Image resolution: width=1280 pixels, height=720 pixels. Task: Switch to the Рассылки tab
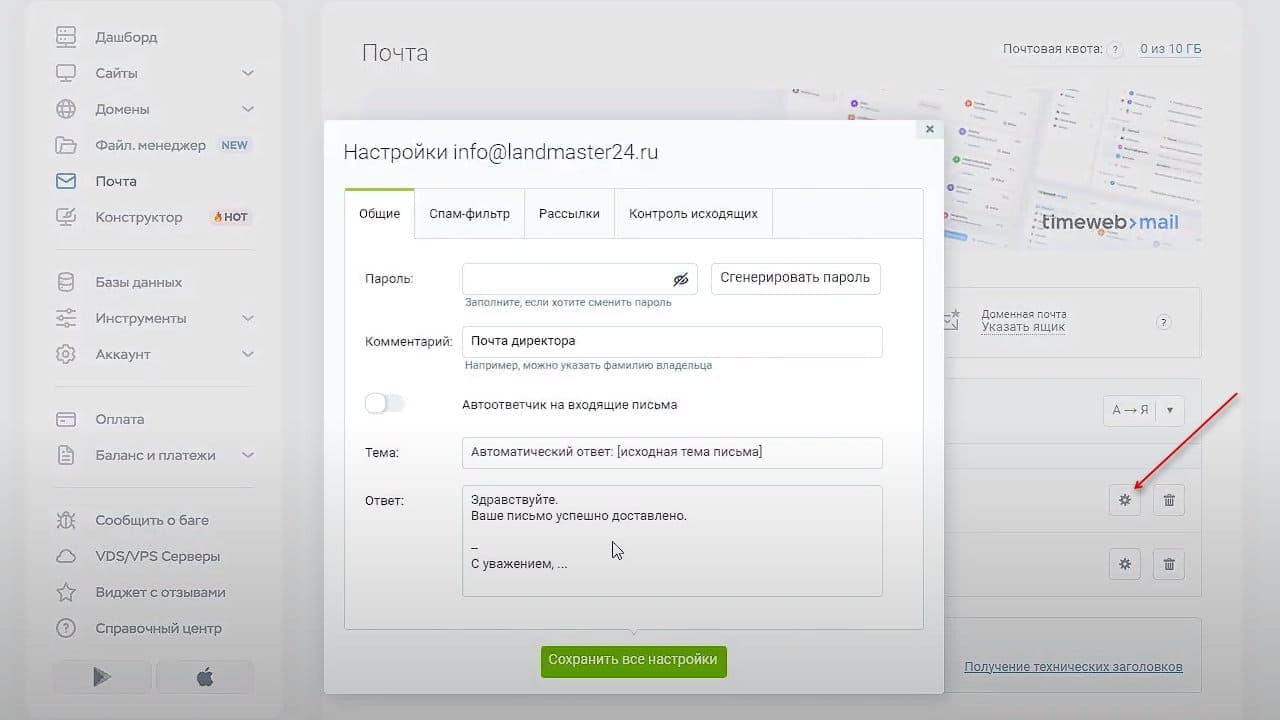pyautogui.click(x=569, y=214)
